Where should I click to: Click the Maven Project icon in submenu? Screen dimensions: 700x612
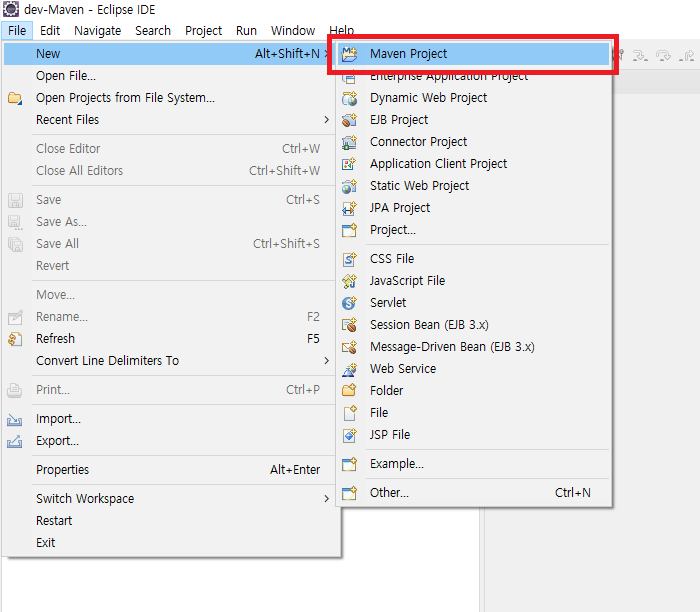pos(349,54)
